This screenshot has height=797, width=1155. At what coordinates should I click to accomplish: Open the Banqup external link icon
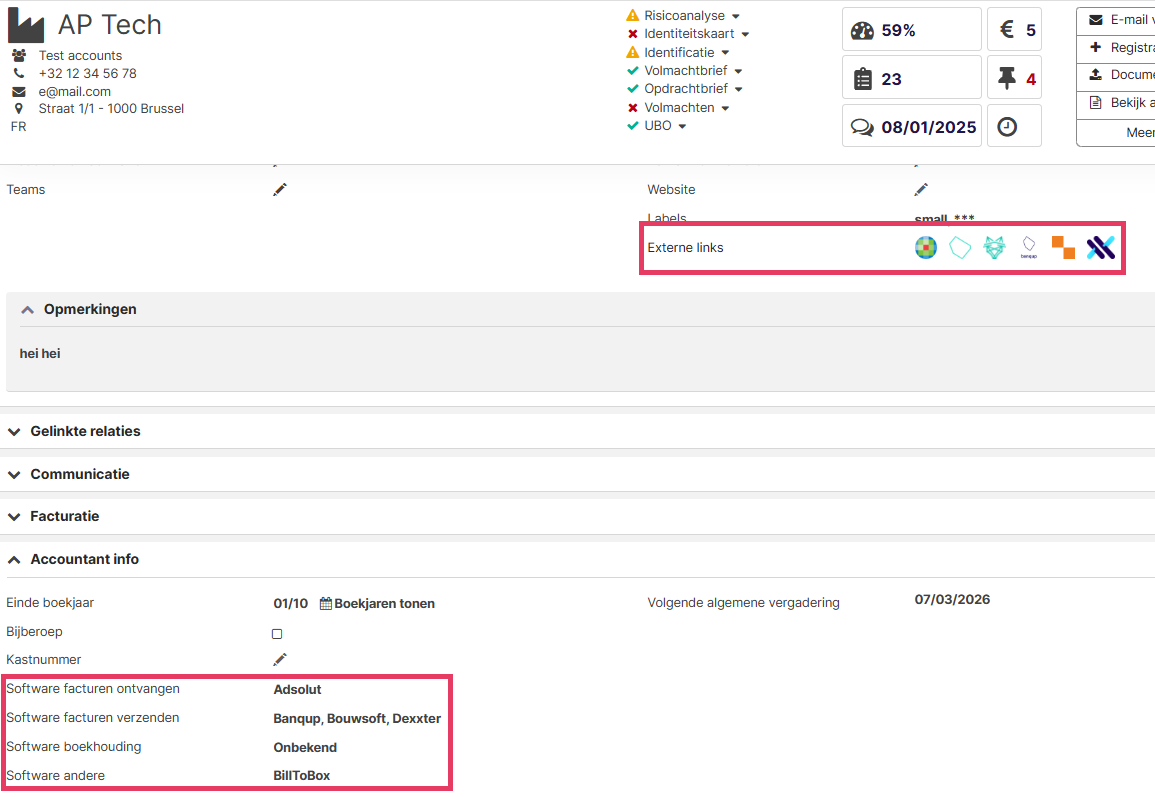1029,247
